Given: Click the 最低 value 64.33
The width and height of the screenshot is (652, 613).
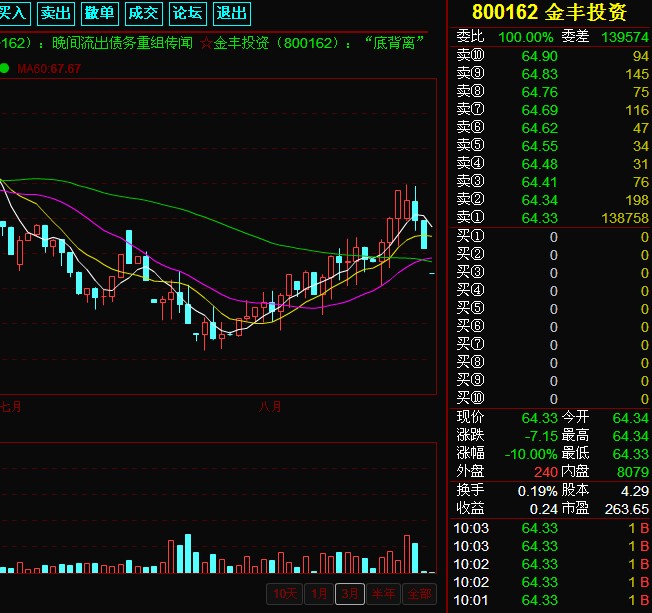Looking at the screenshot, I should (630, 454).
